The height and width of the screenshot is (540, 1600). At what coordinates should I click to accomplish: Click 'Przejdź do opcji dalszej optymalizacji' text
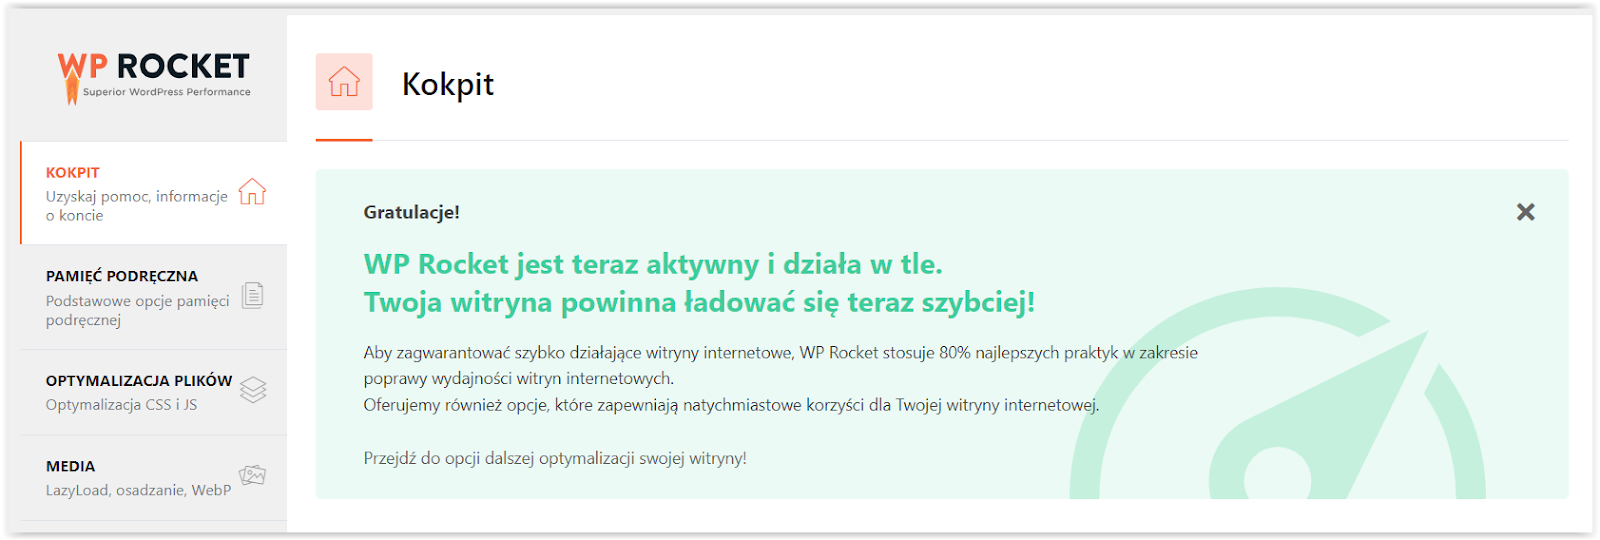[x=555, y=458]
